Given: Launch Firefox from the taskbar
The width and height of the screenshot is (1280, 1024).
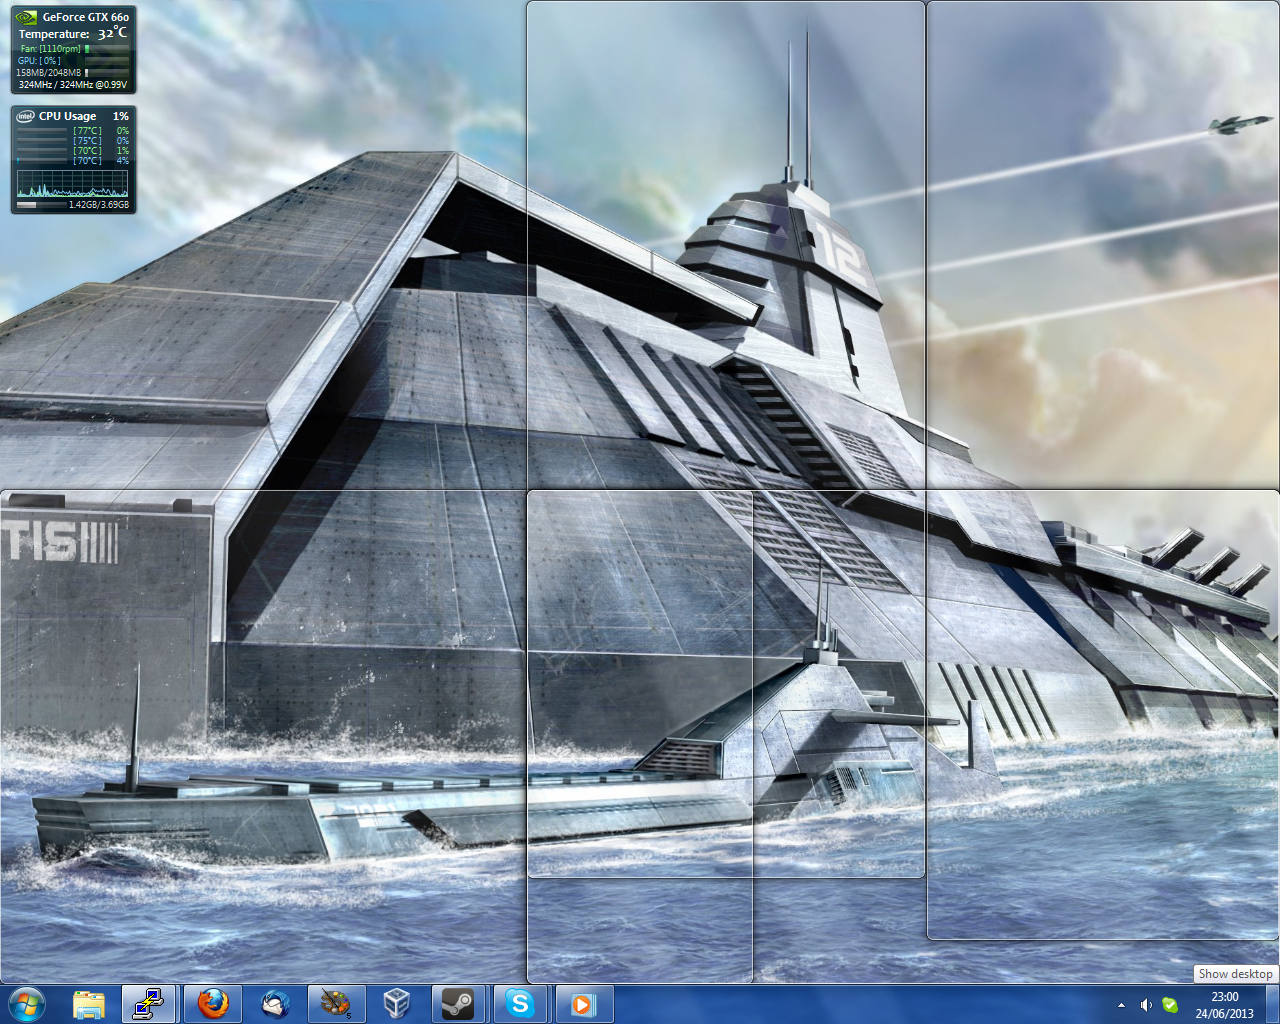Looking at the screenshot, I should [212, 1004].
